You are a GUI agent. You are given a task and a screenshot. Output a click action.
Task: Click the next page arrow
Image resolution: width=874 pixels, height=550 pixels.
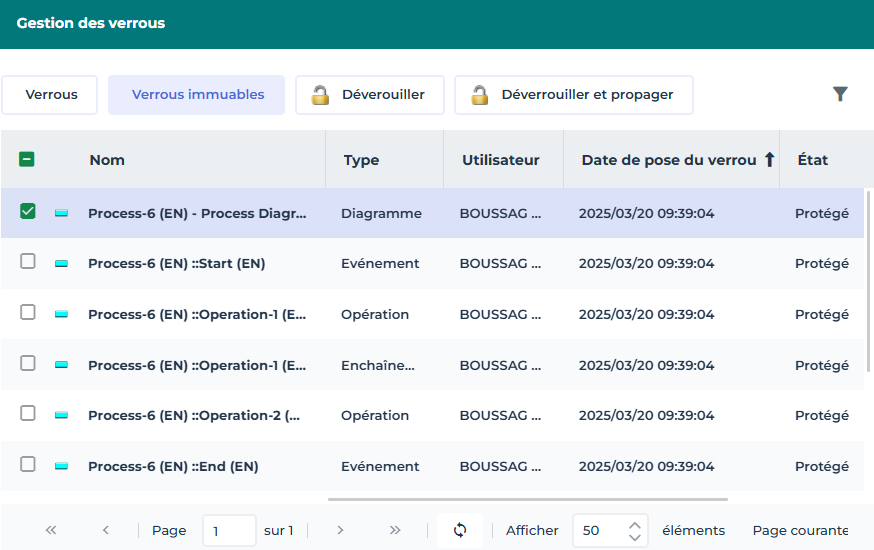(340, 530)
